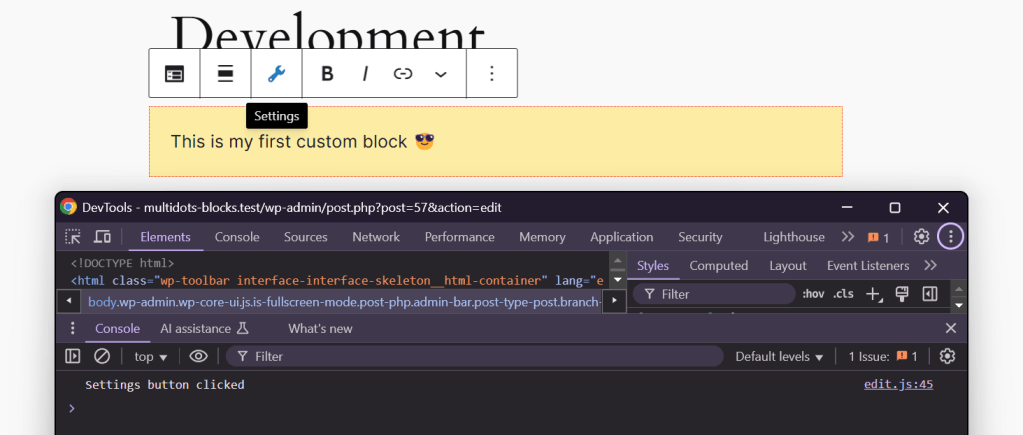
Task: Open the Sources tab
Action: [x=305, y=237]
